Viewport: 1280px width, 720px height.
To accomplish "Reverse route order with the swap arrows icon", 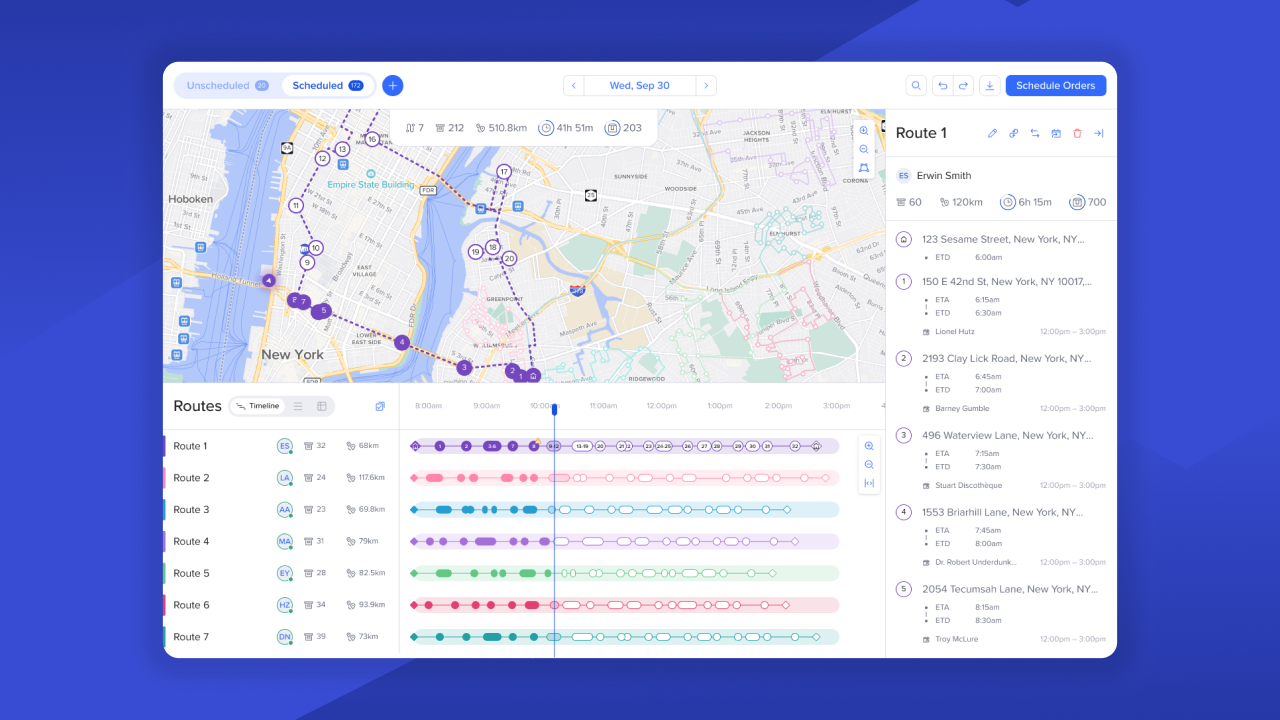I will coord(1035,133).
